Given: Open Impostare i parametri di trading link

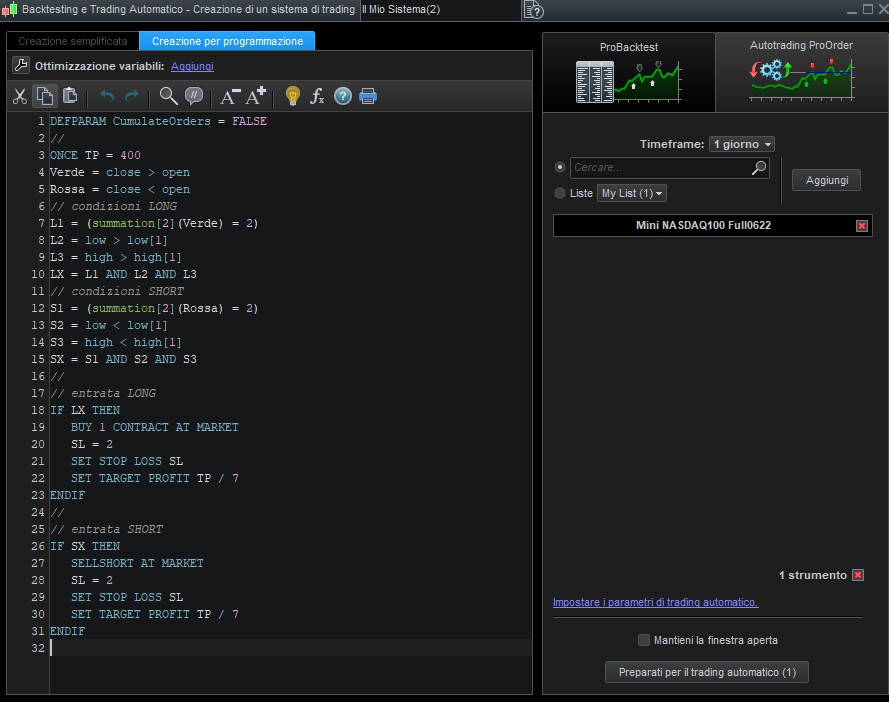Looking at the screenshot, I should click(655, 602).
